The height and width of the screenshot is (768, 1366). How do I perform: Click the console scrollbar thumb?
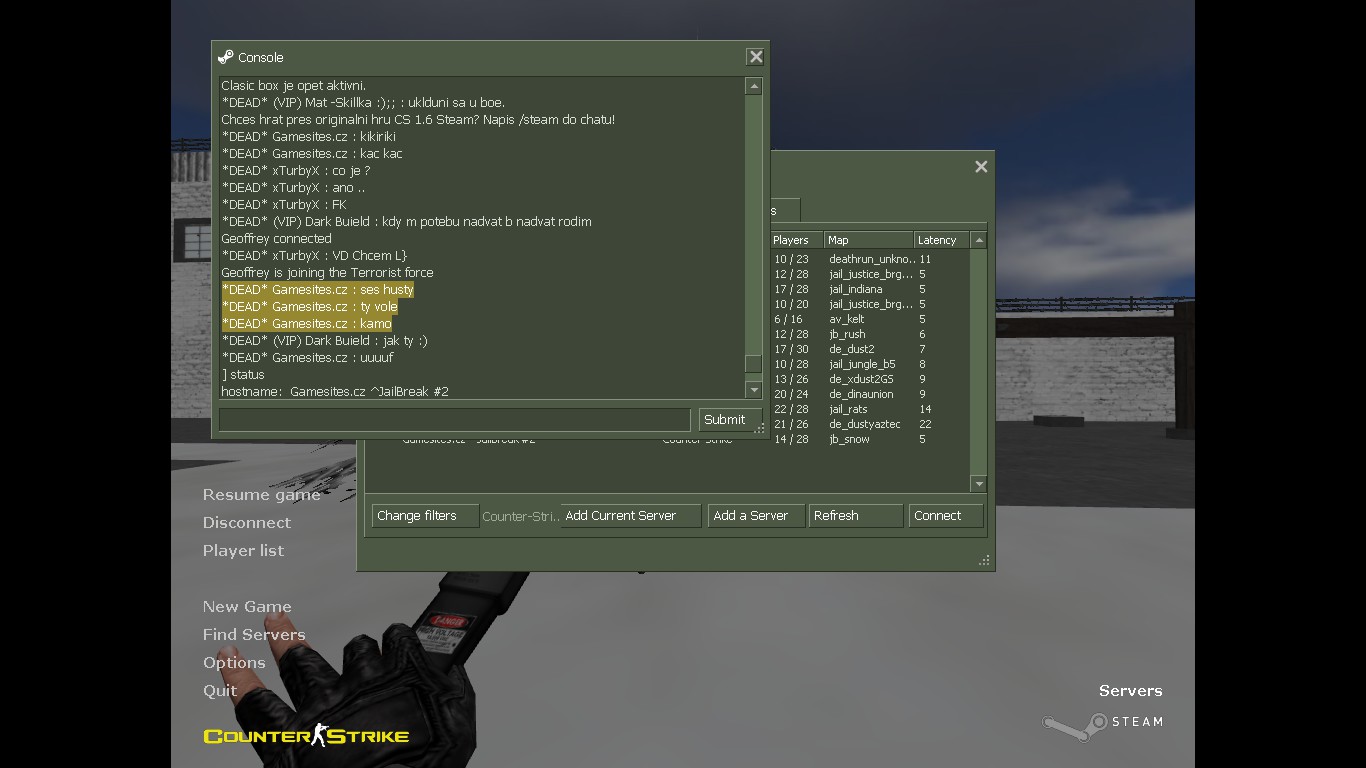coord(754,364)
